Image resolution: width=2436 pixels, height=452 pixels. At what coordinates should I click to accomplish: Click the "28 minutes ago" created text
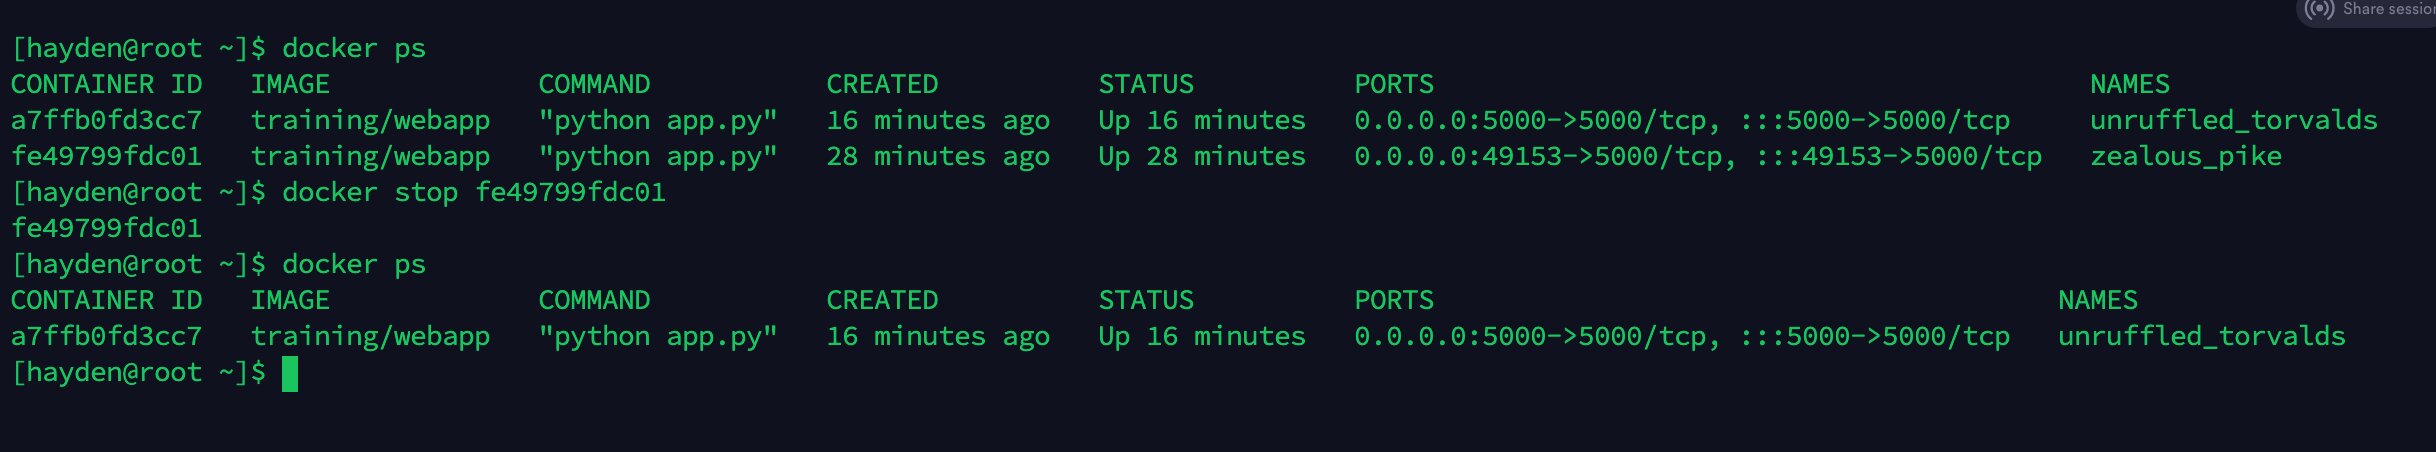937,156
